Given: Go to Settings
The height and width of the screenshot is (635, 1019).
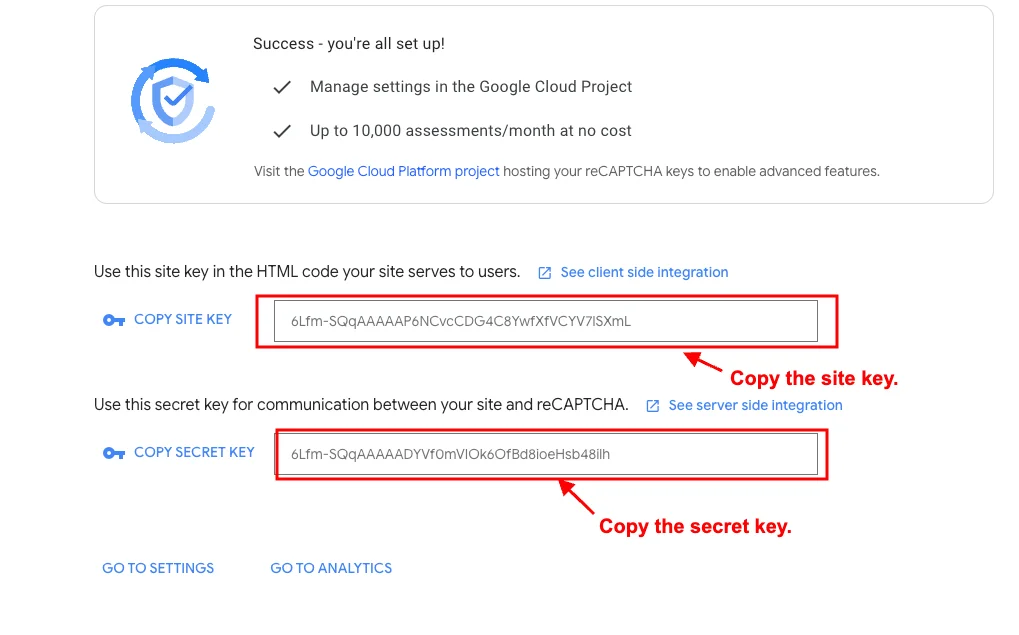Looking at the screenshot, I should click(158, 568).
